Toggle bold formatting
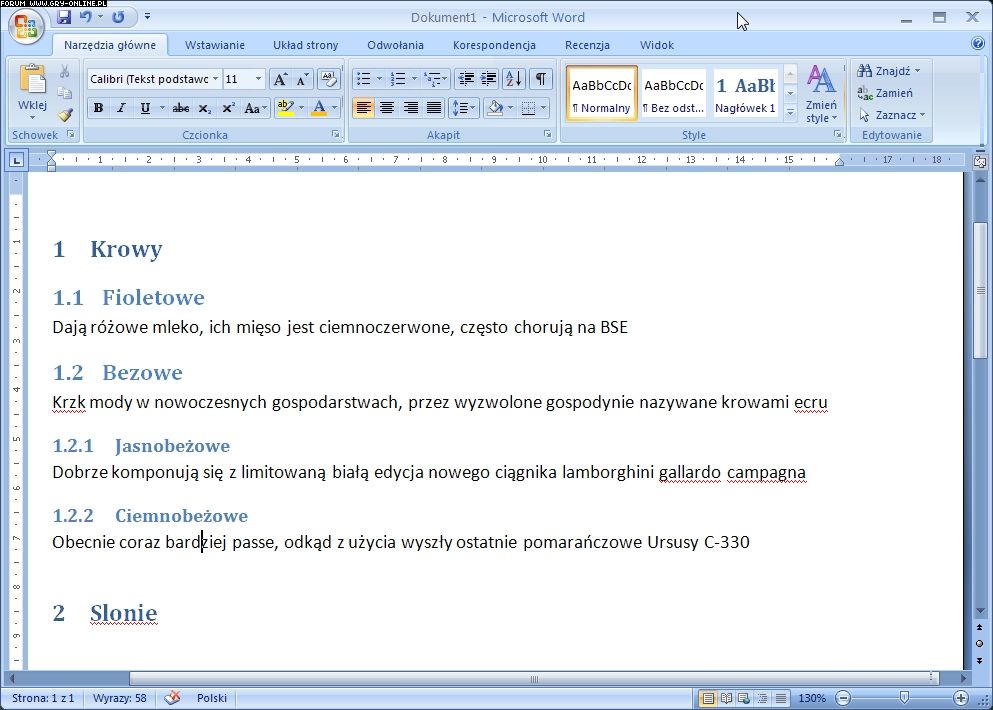 click(98, 108)
